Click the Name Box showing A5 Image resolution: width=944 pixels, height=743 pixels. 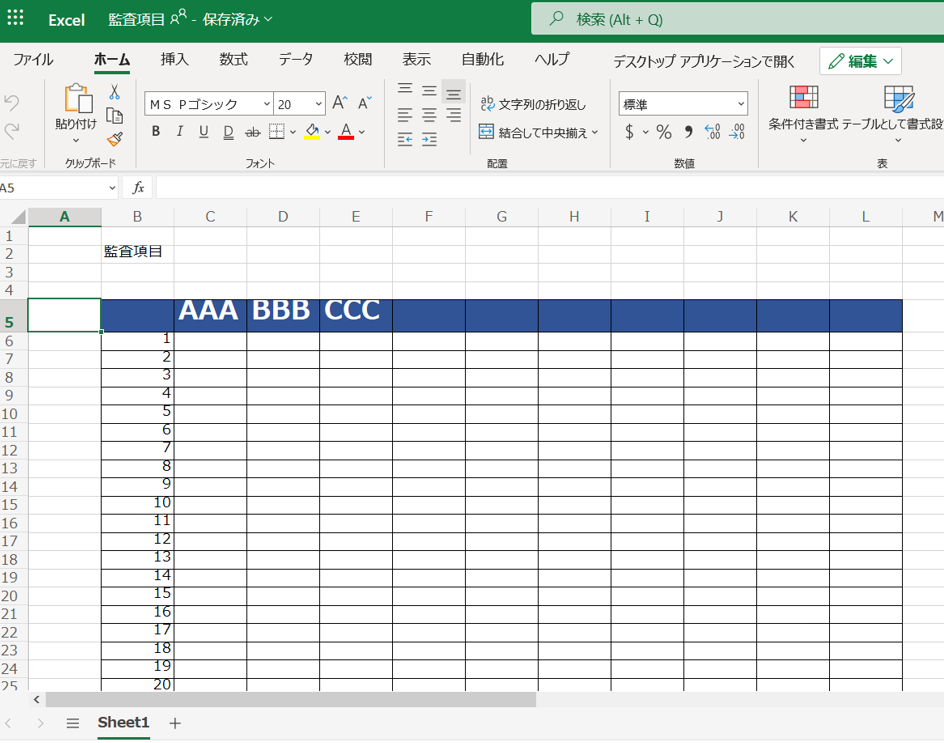tap(58, 188)
